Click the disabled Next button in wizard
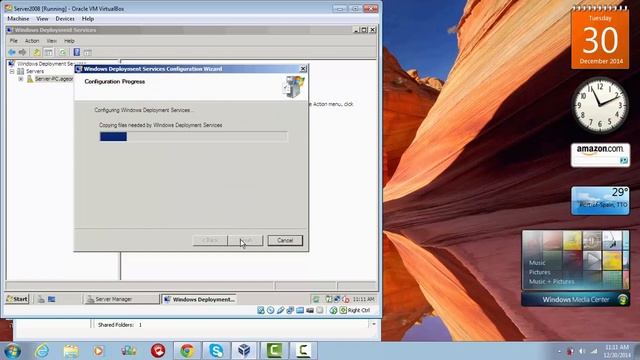640x360 pixels. coord(245,240)
